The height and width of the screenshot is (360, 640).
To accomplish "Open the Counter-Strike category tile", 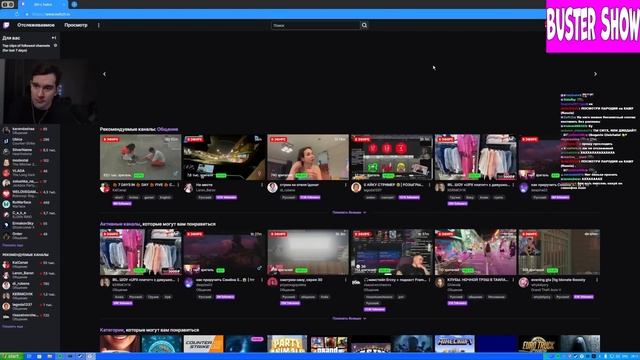I will (x=203, y=344).
